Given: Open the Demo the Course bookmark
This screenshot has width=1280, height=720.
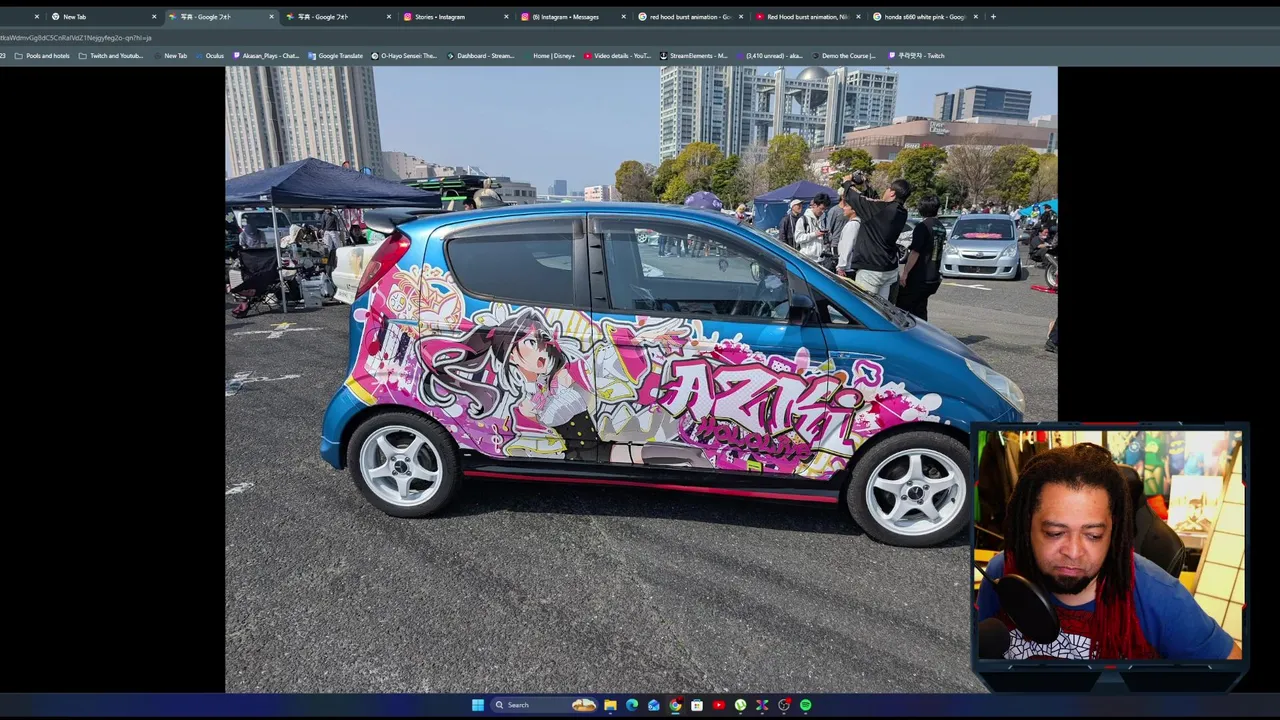Looking at the screenshot, I should (x=843, y=56).
